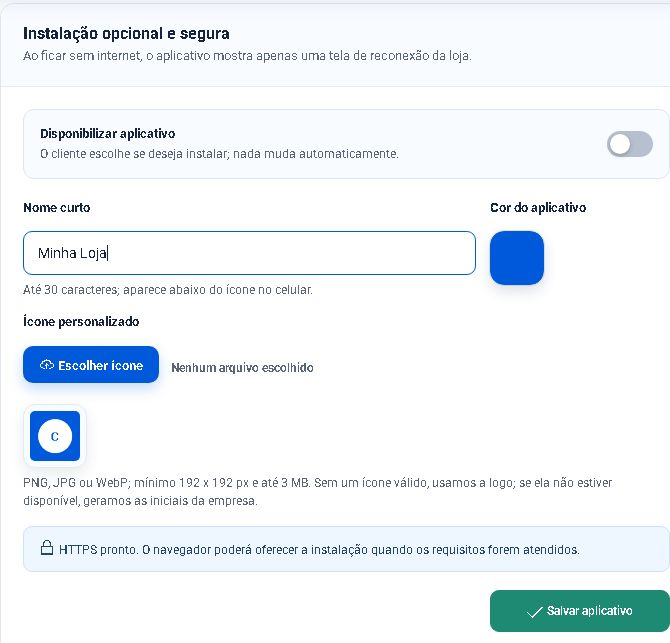This screenshot has height=643, width=670.
Task: Click the Ícone personalizado label
Action: pos(81,321)
